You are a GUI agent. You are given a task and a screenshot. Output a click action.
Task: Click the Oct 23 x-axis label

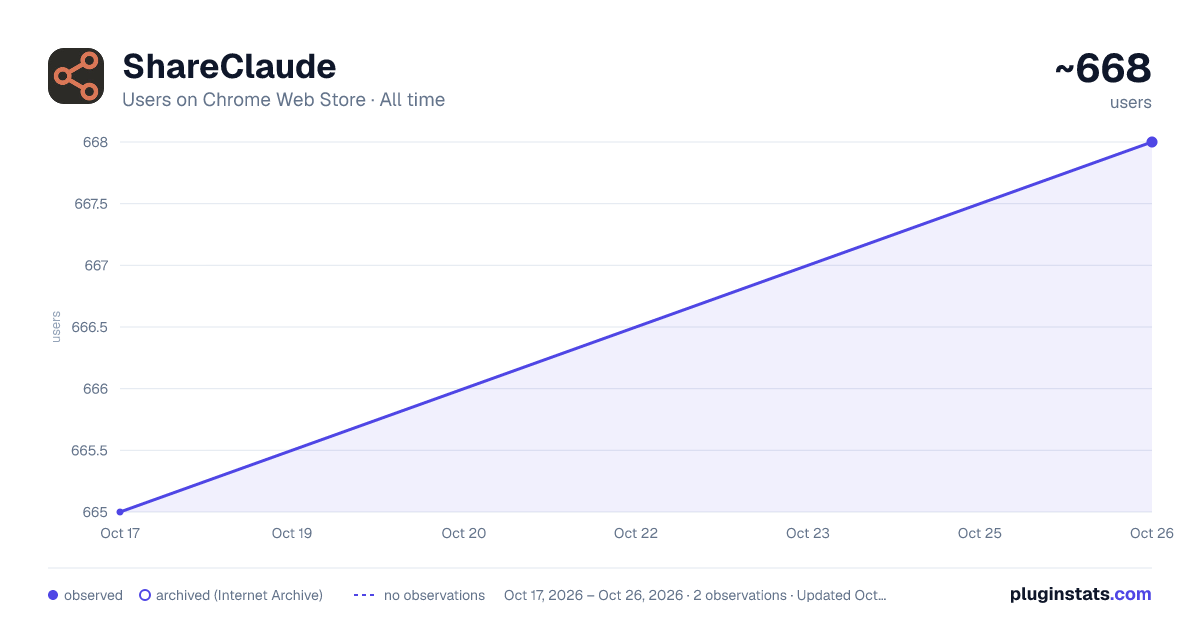(808, 533)
